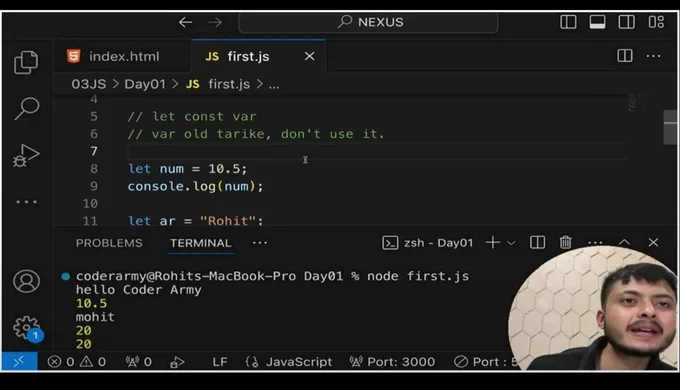Show additional activity bar views ellipsis

coord(26,202)
